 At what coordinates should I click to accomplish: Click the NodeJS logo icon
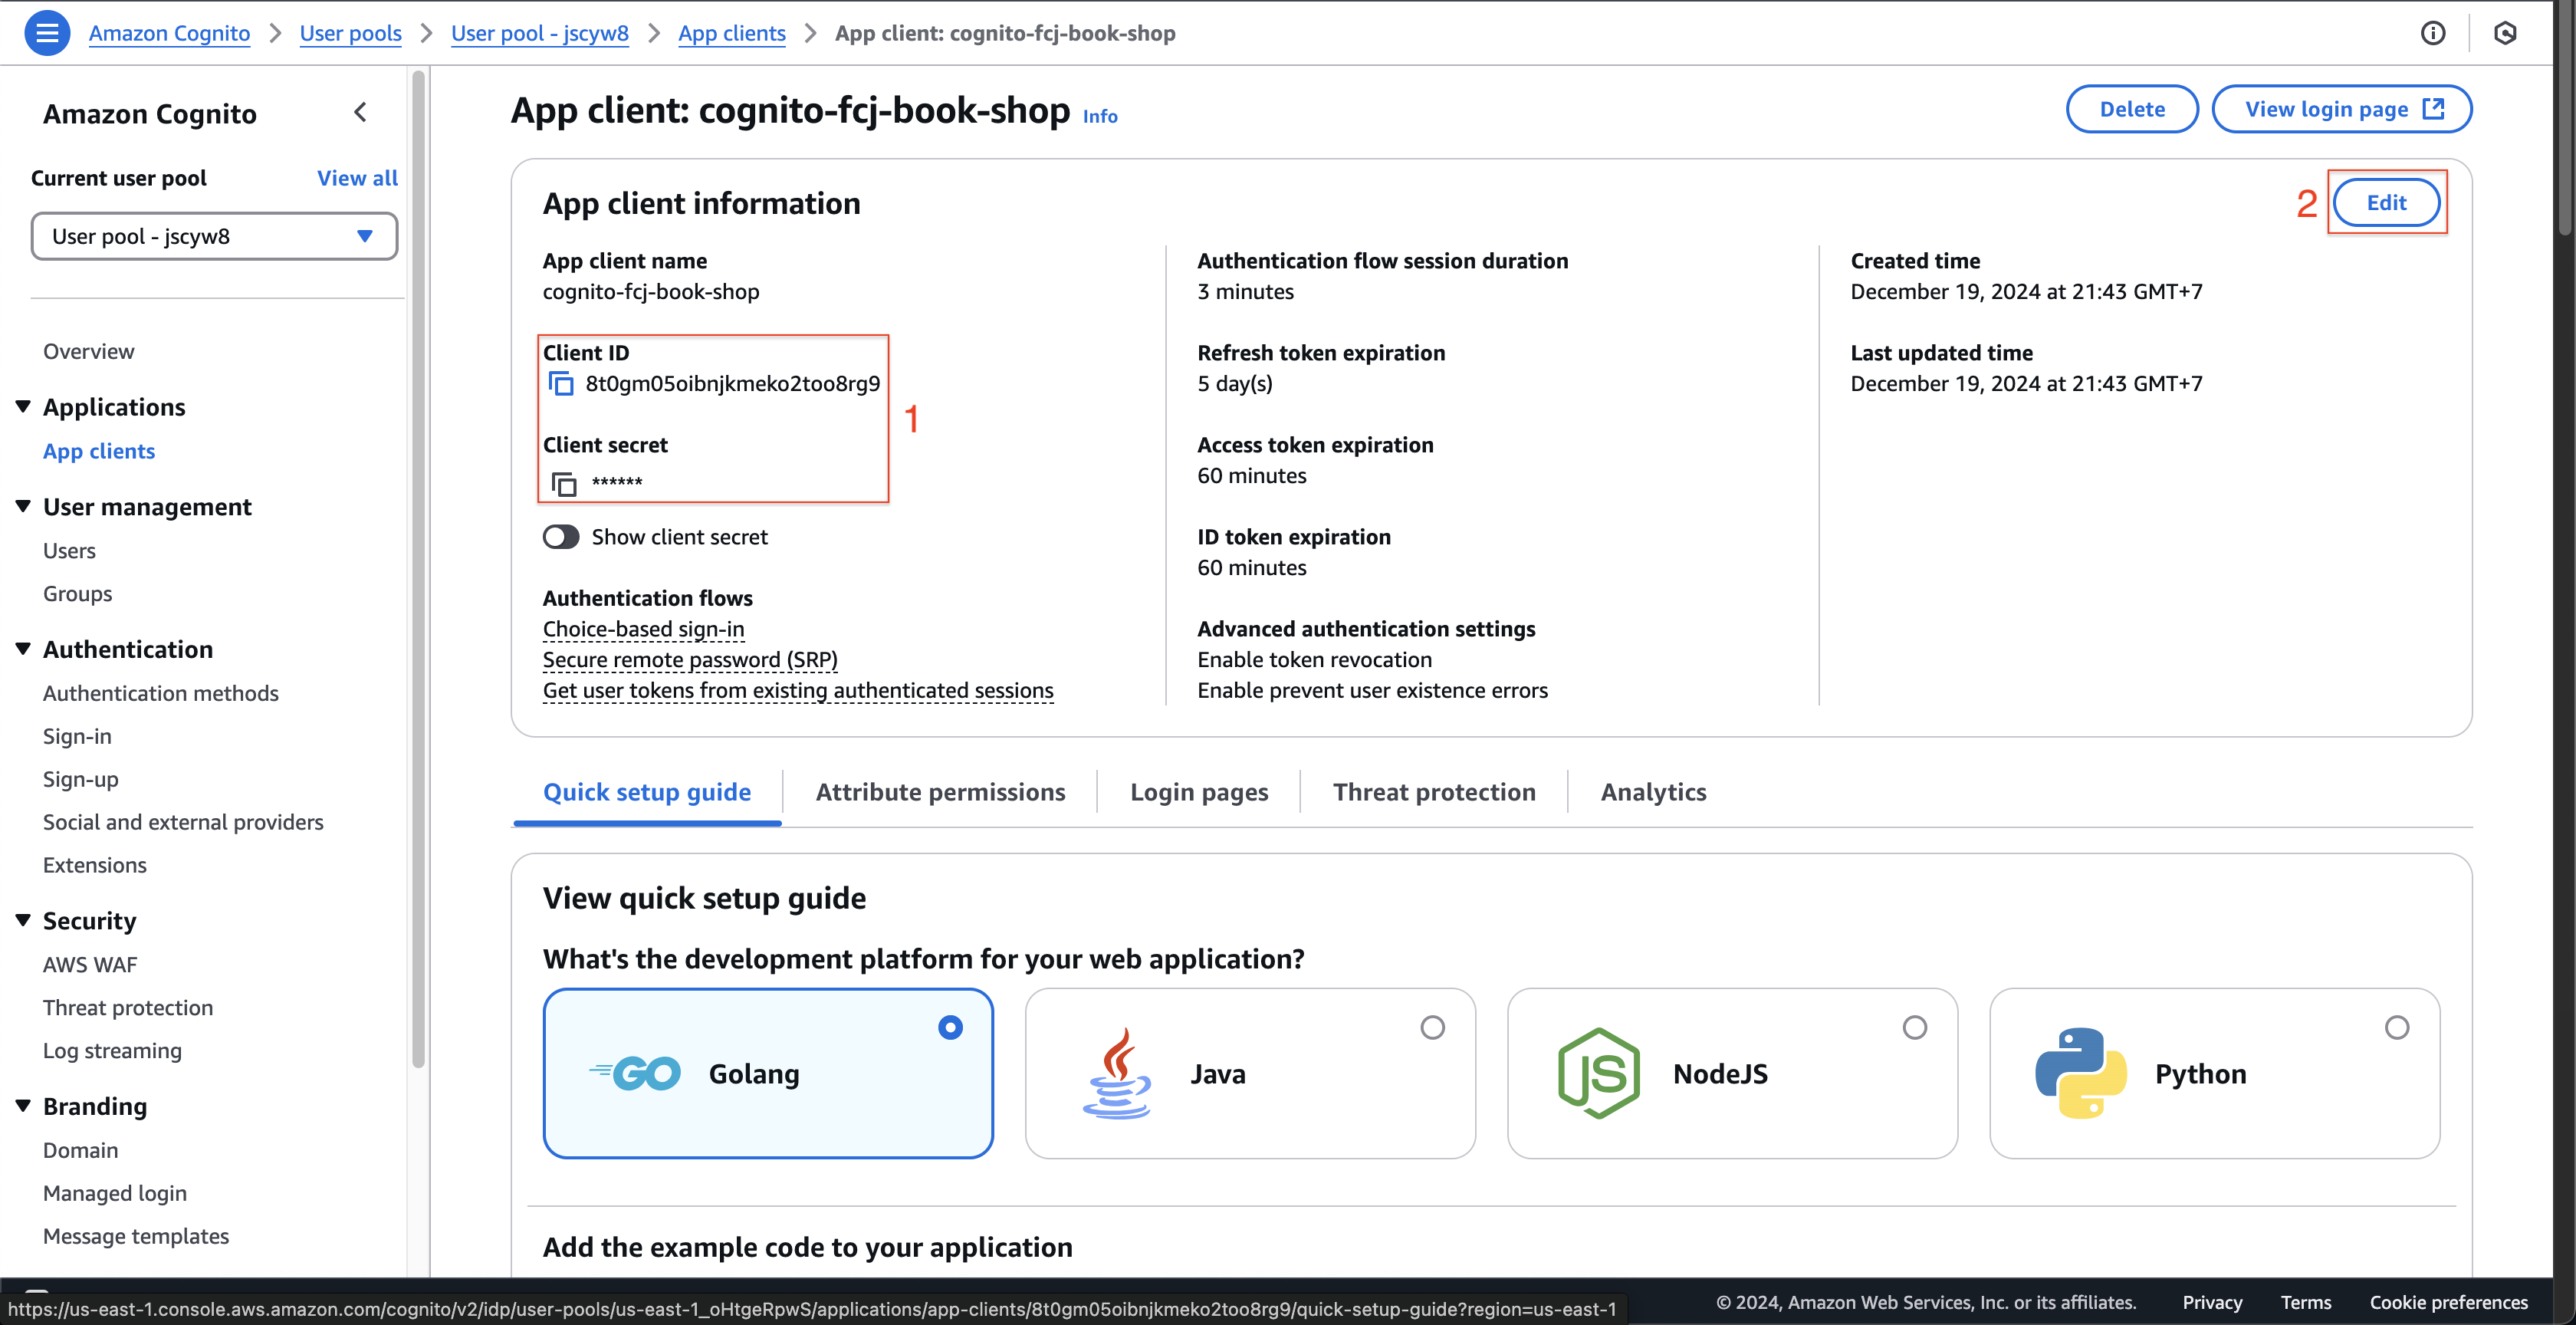click(1599, 1074)
